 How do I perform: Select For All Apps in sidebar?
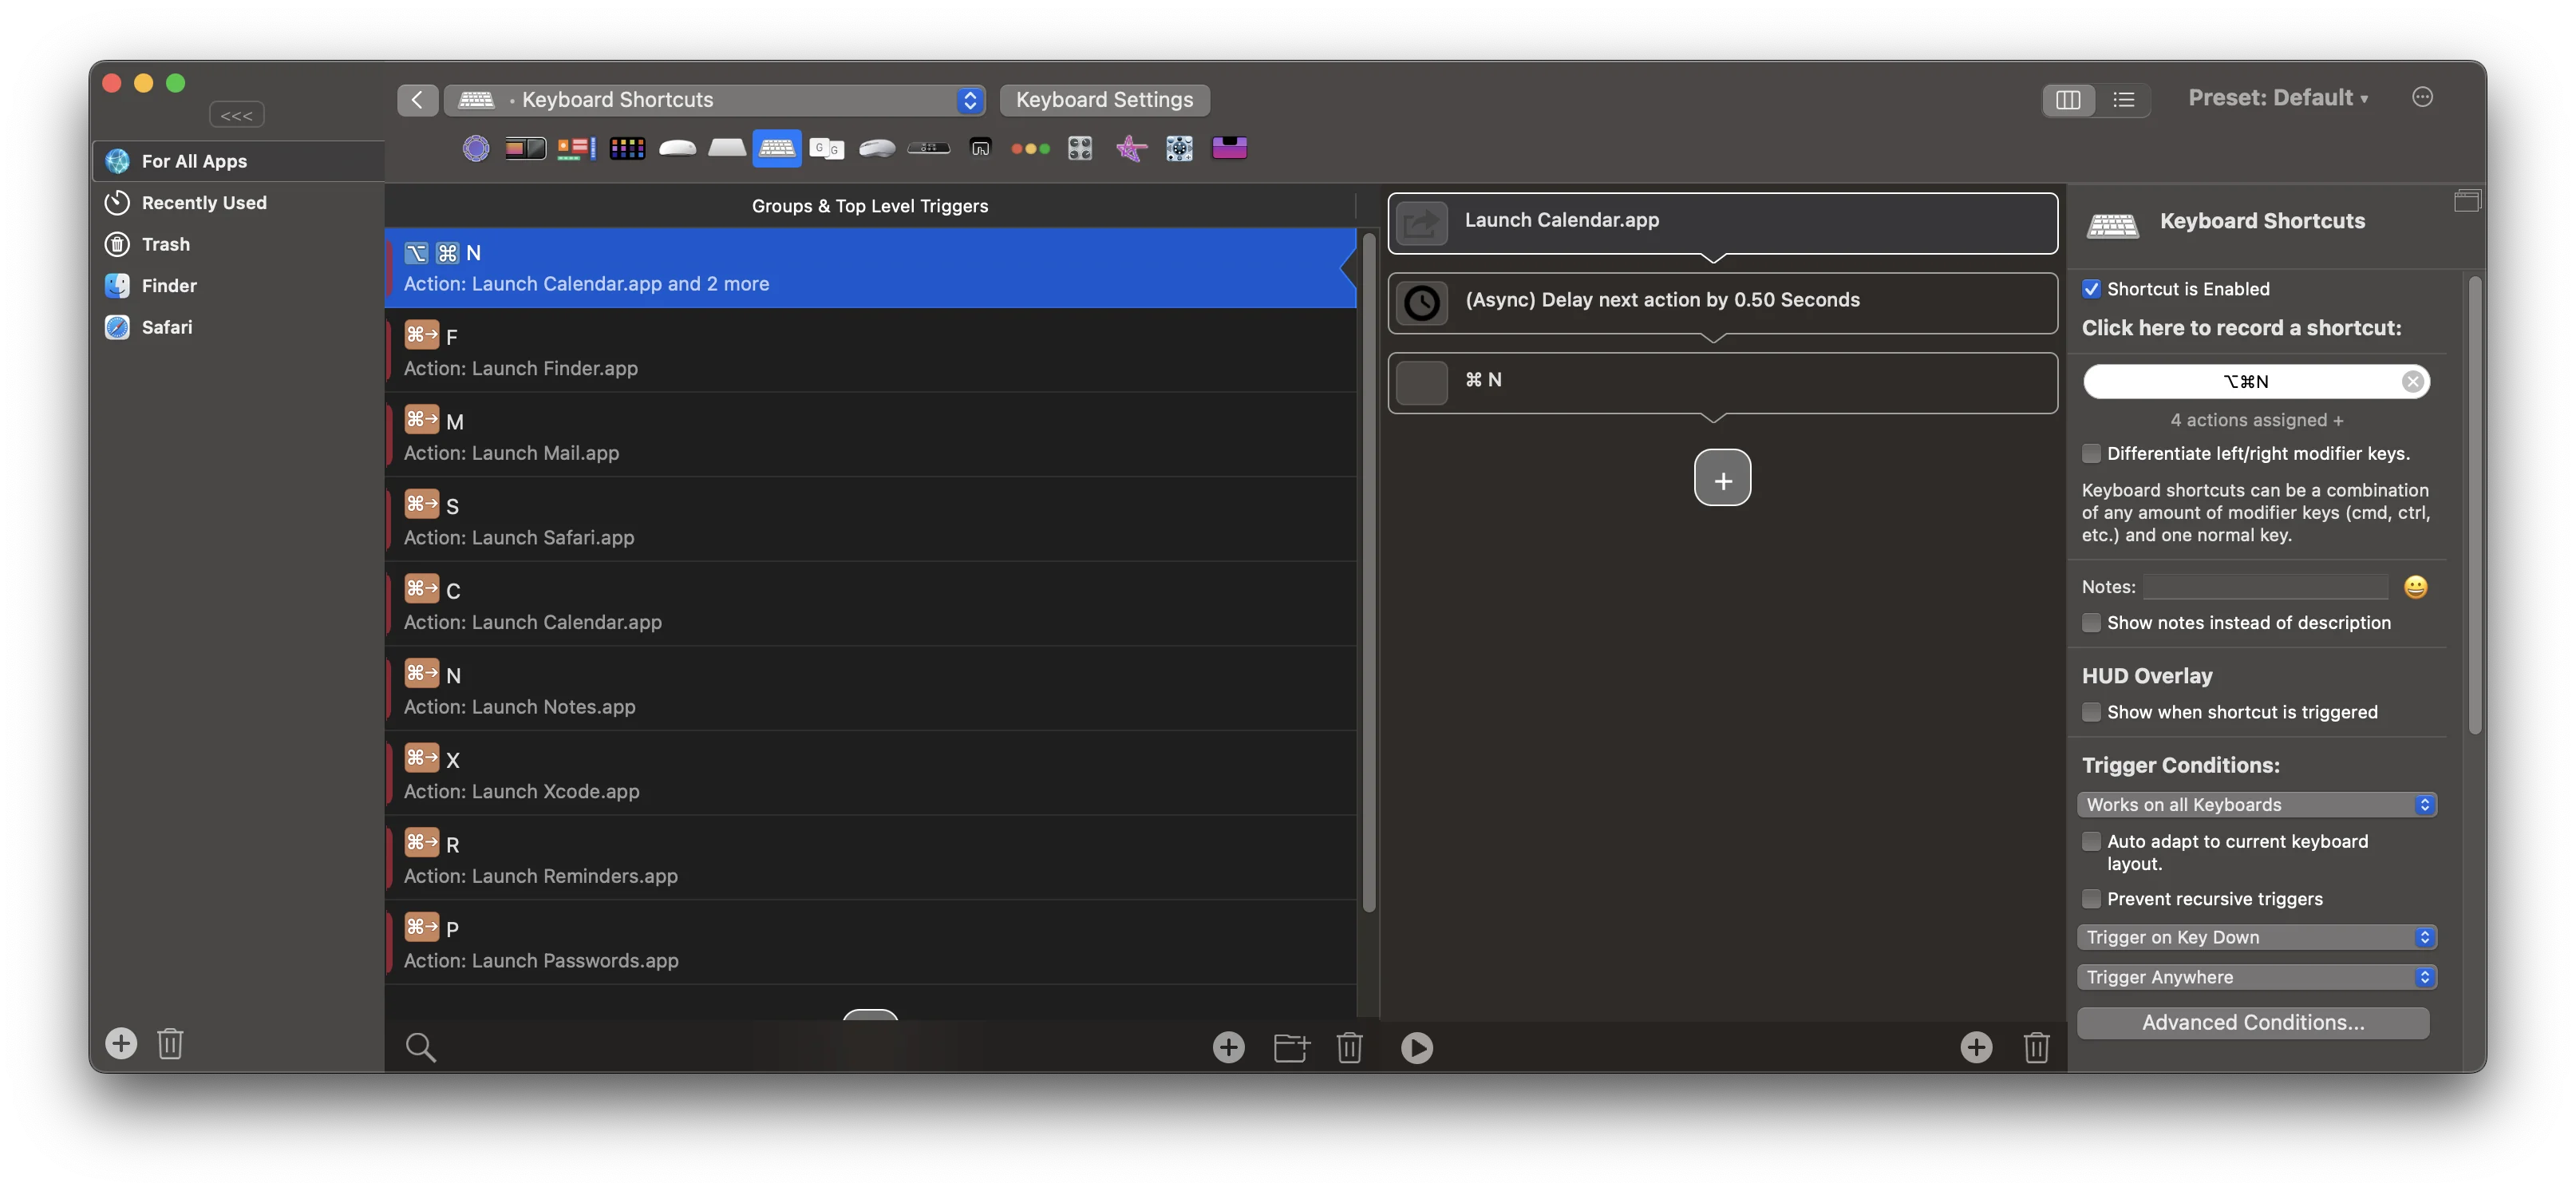click(x=239, y=161)
